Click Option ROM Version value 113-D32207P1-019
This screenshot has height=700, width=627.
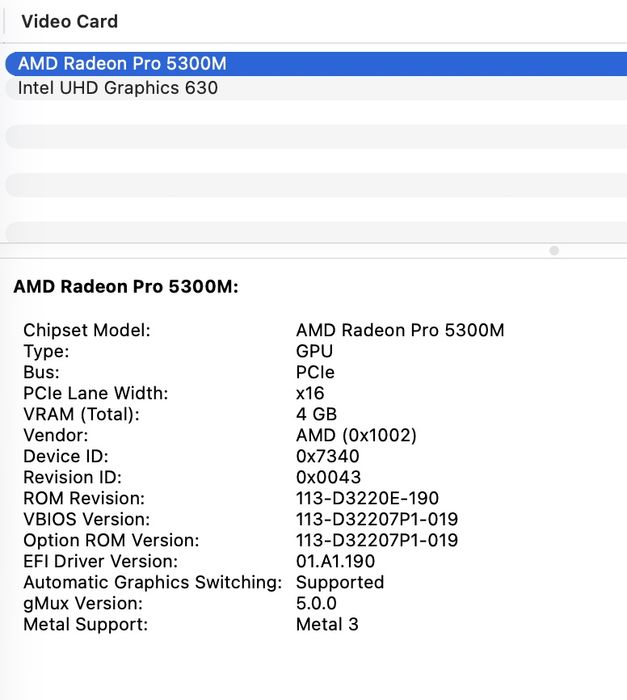point(377,540)
